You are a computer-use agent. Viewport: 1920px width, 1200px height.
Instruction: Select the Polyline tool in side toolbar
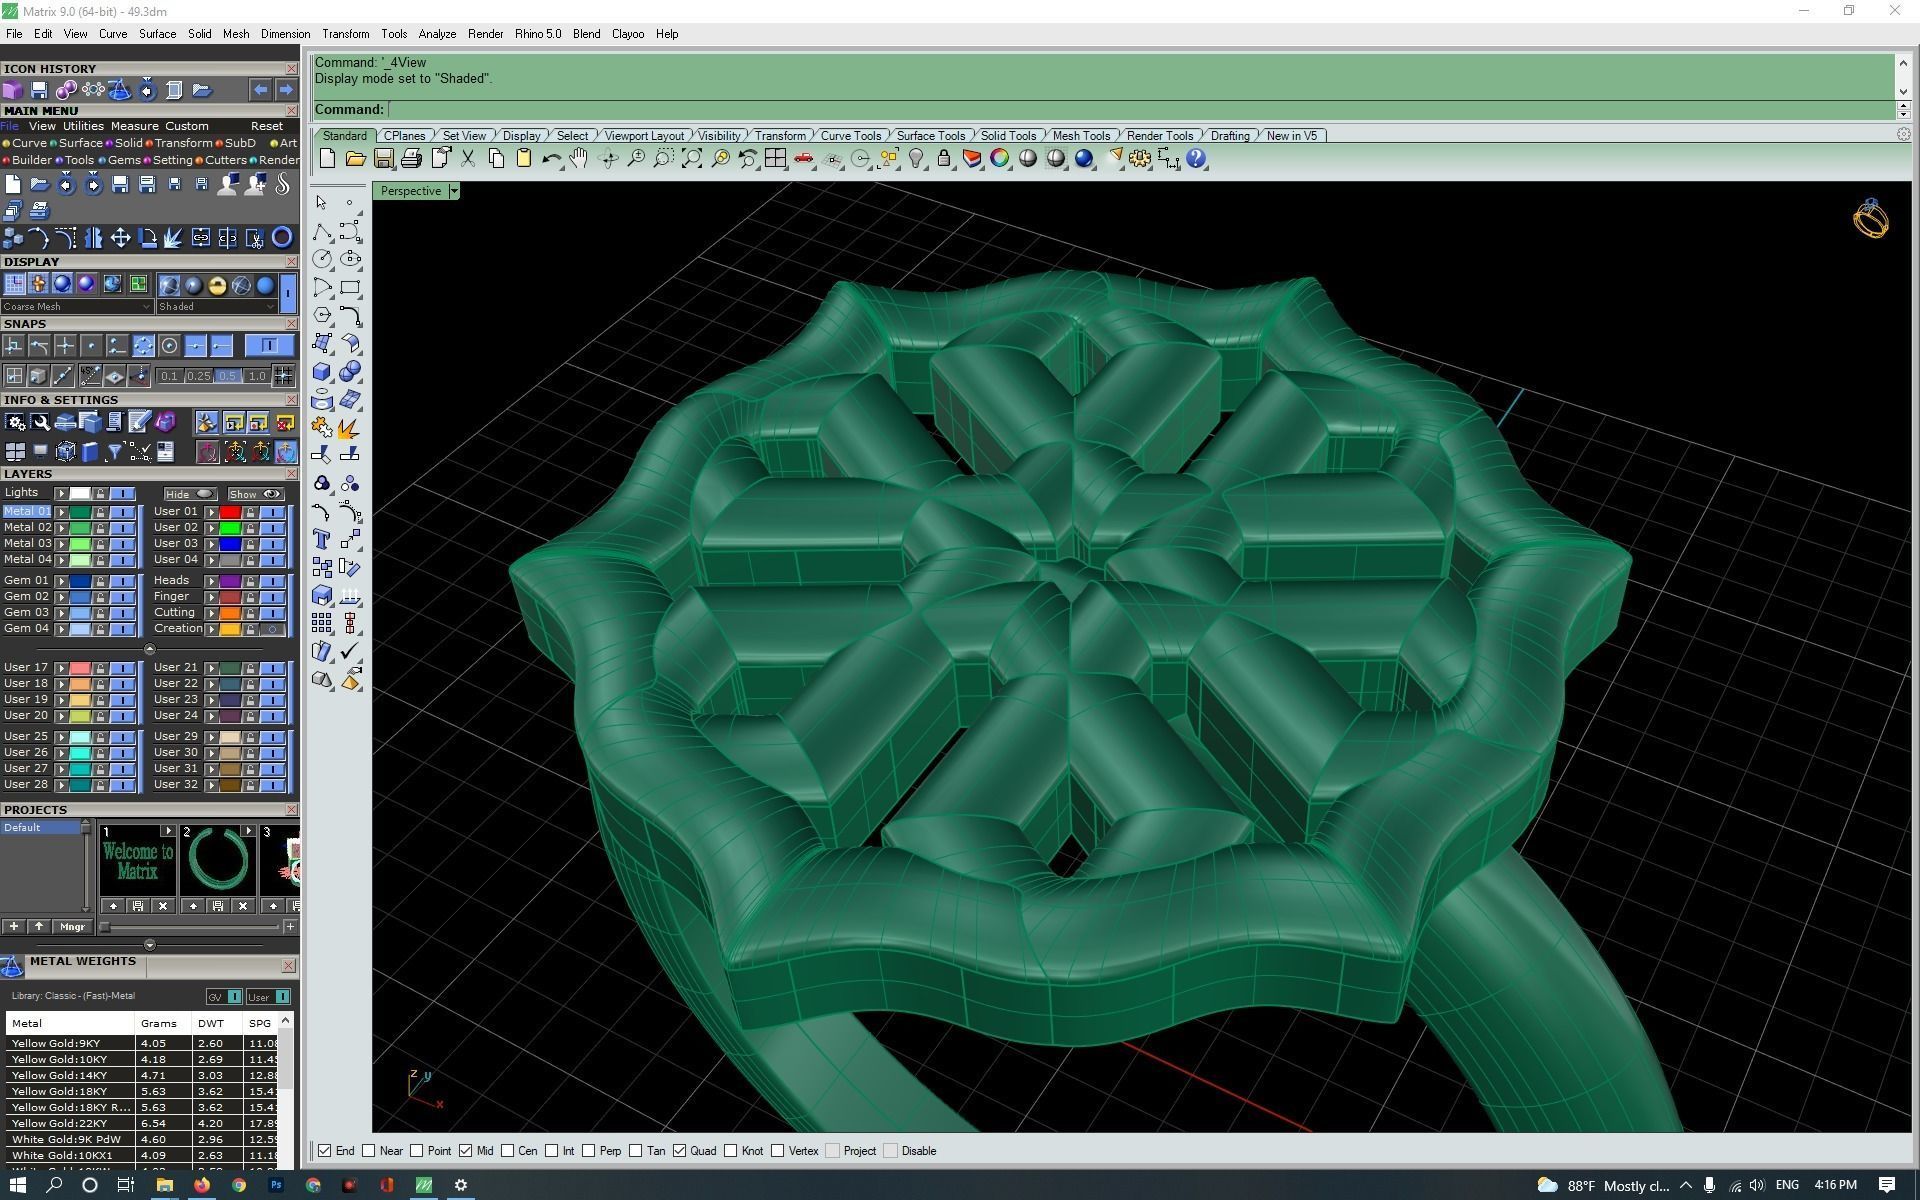point(322,232)
